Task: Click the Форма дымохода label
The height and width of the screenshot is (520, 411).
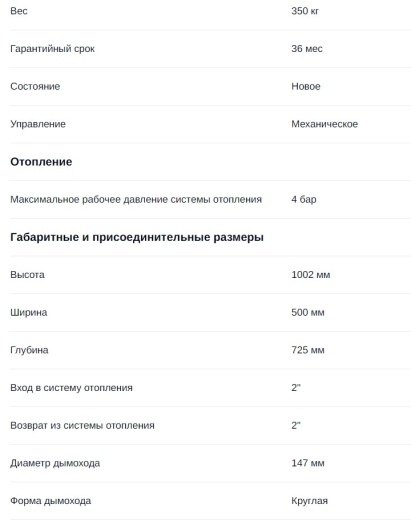Action: tap(51, 501)
